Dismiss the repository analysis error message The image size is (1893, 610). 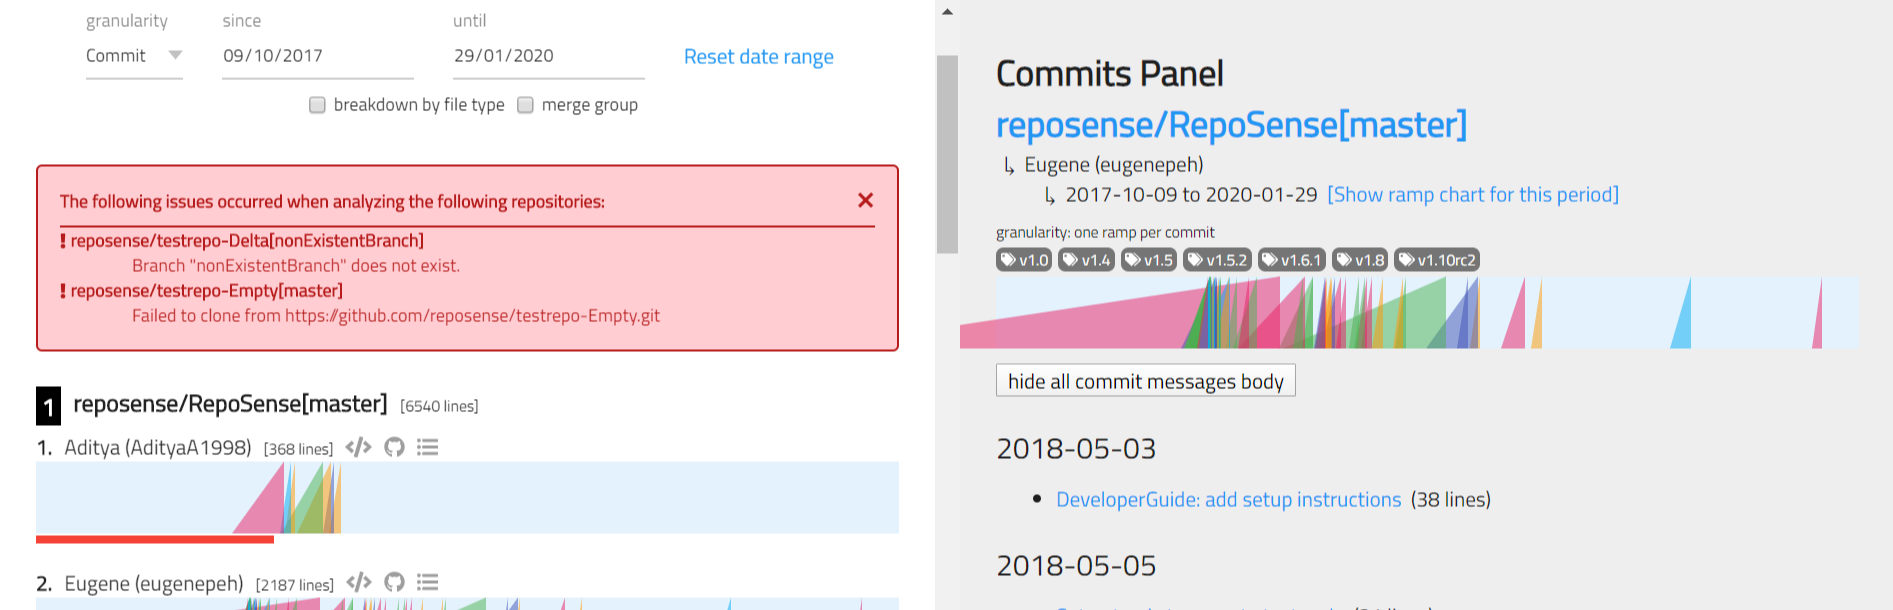pyautogui.click(x=864, y=200)
